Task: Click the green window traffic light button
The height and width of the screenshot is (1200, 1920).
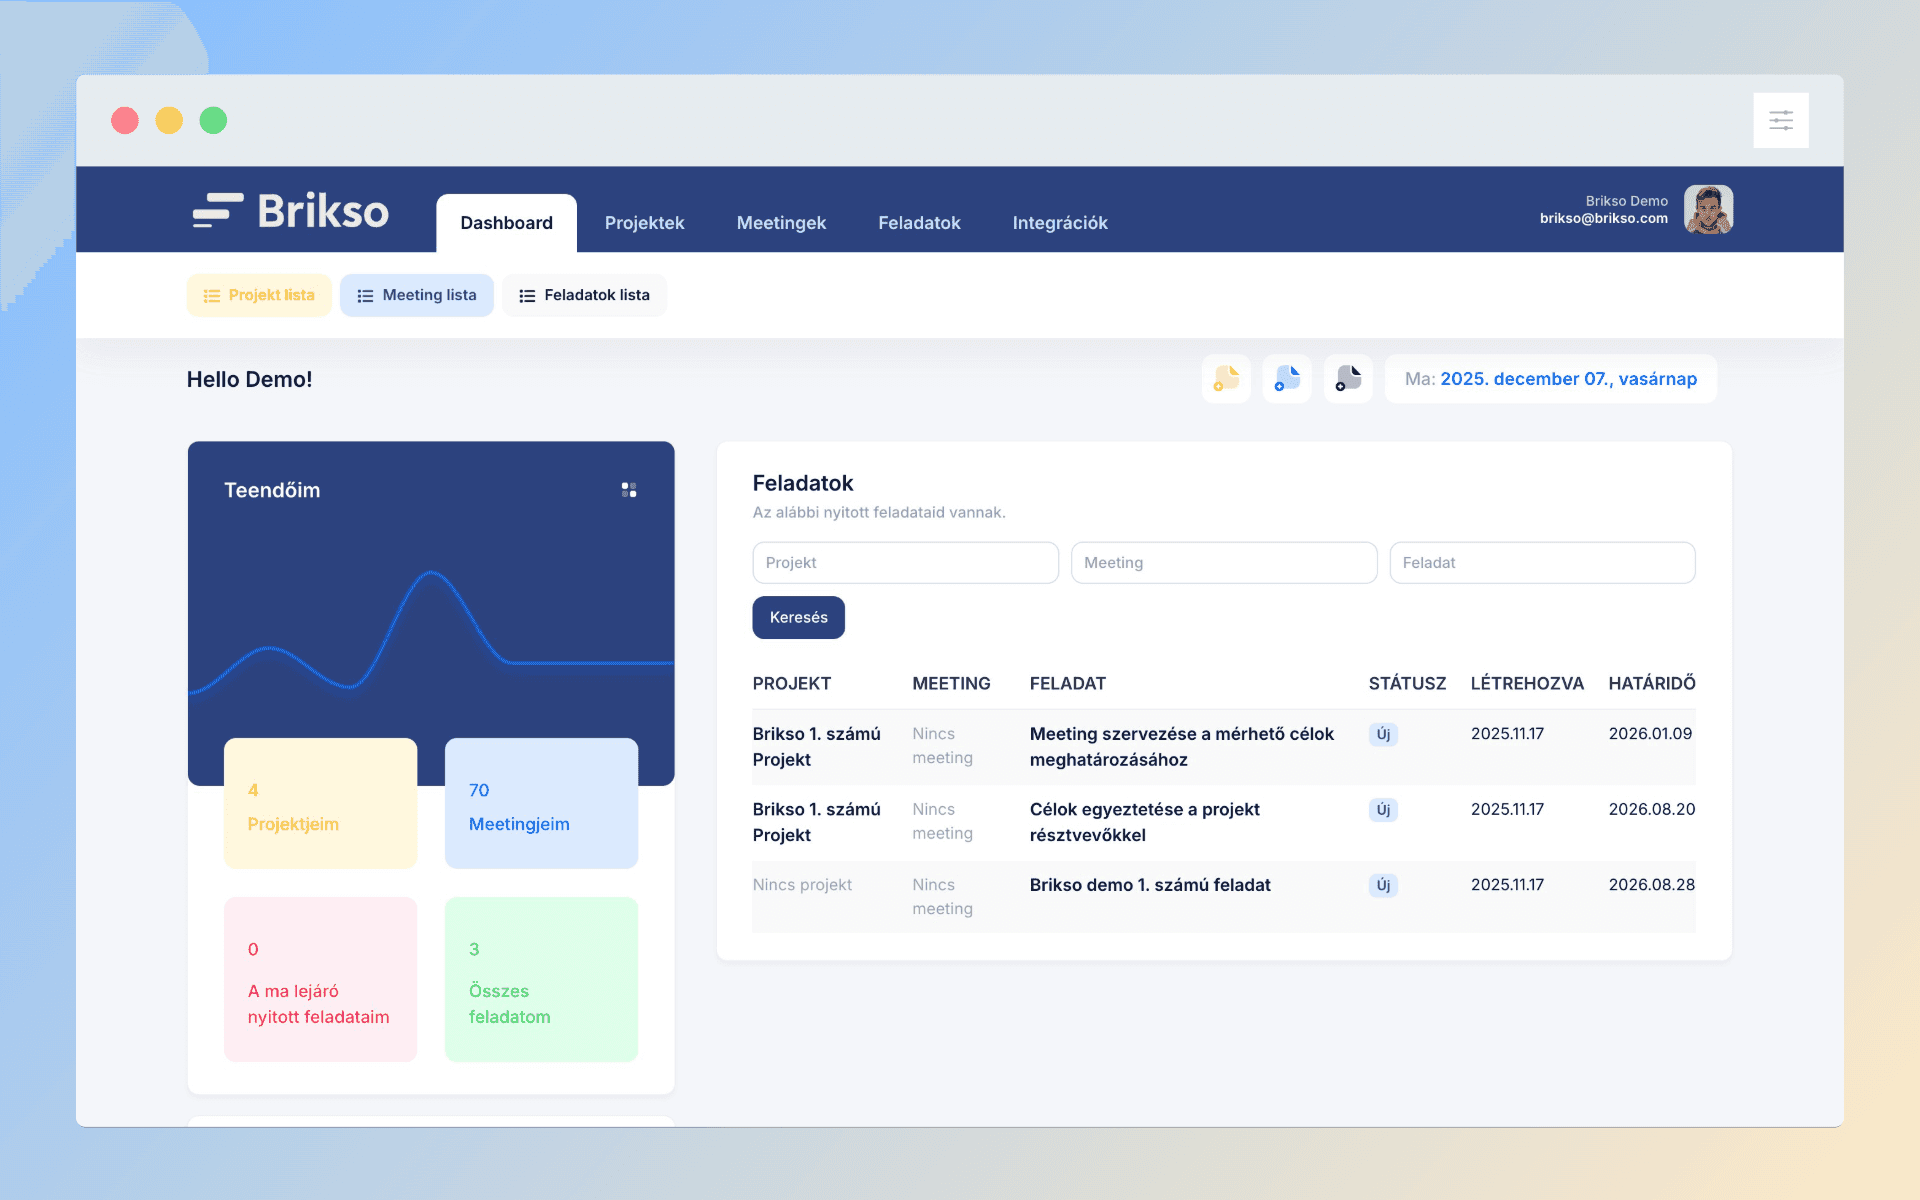Action: click(x=213, y=121)
